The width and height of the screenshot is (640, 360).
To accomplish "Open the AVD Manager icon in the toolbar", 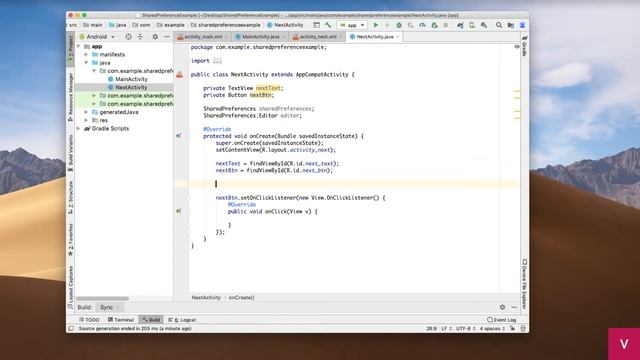I will [472, 25].
